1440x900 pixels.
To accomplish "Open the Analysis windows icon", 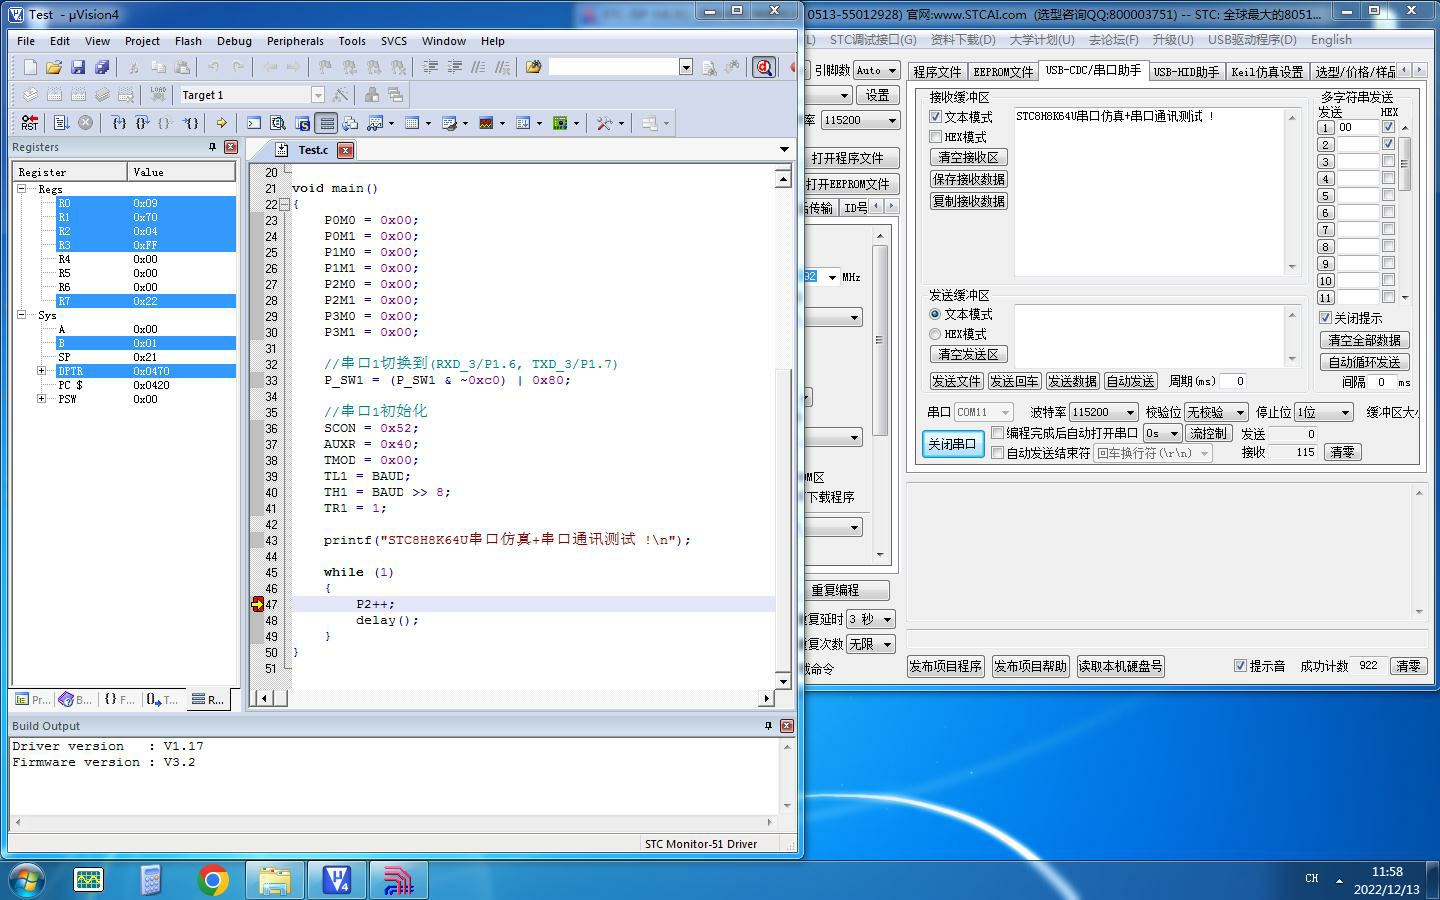I will tap(486, 123).
